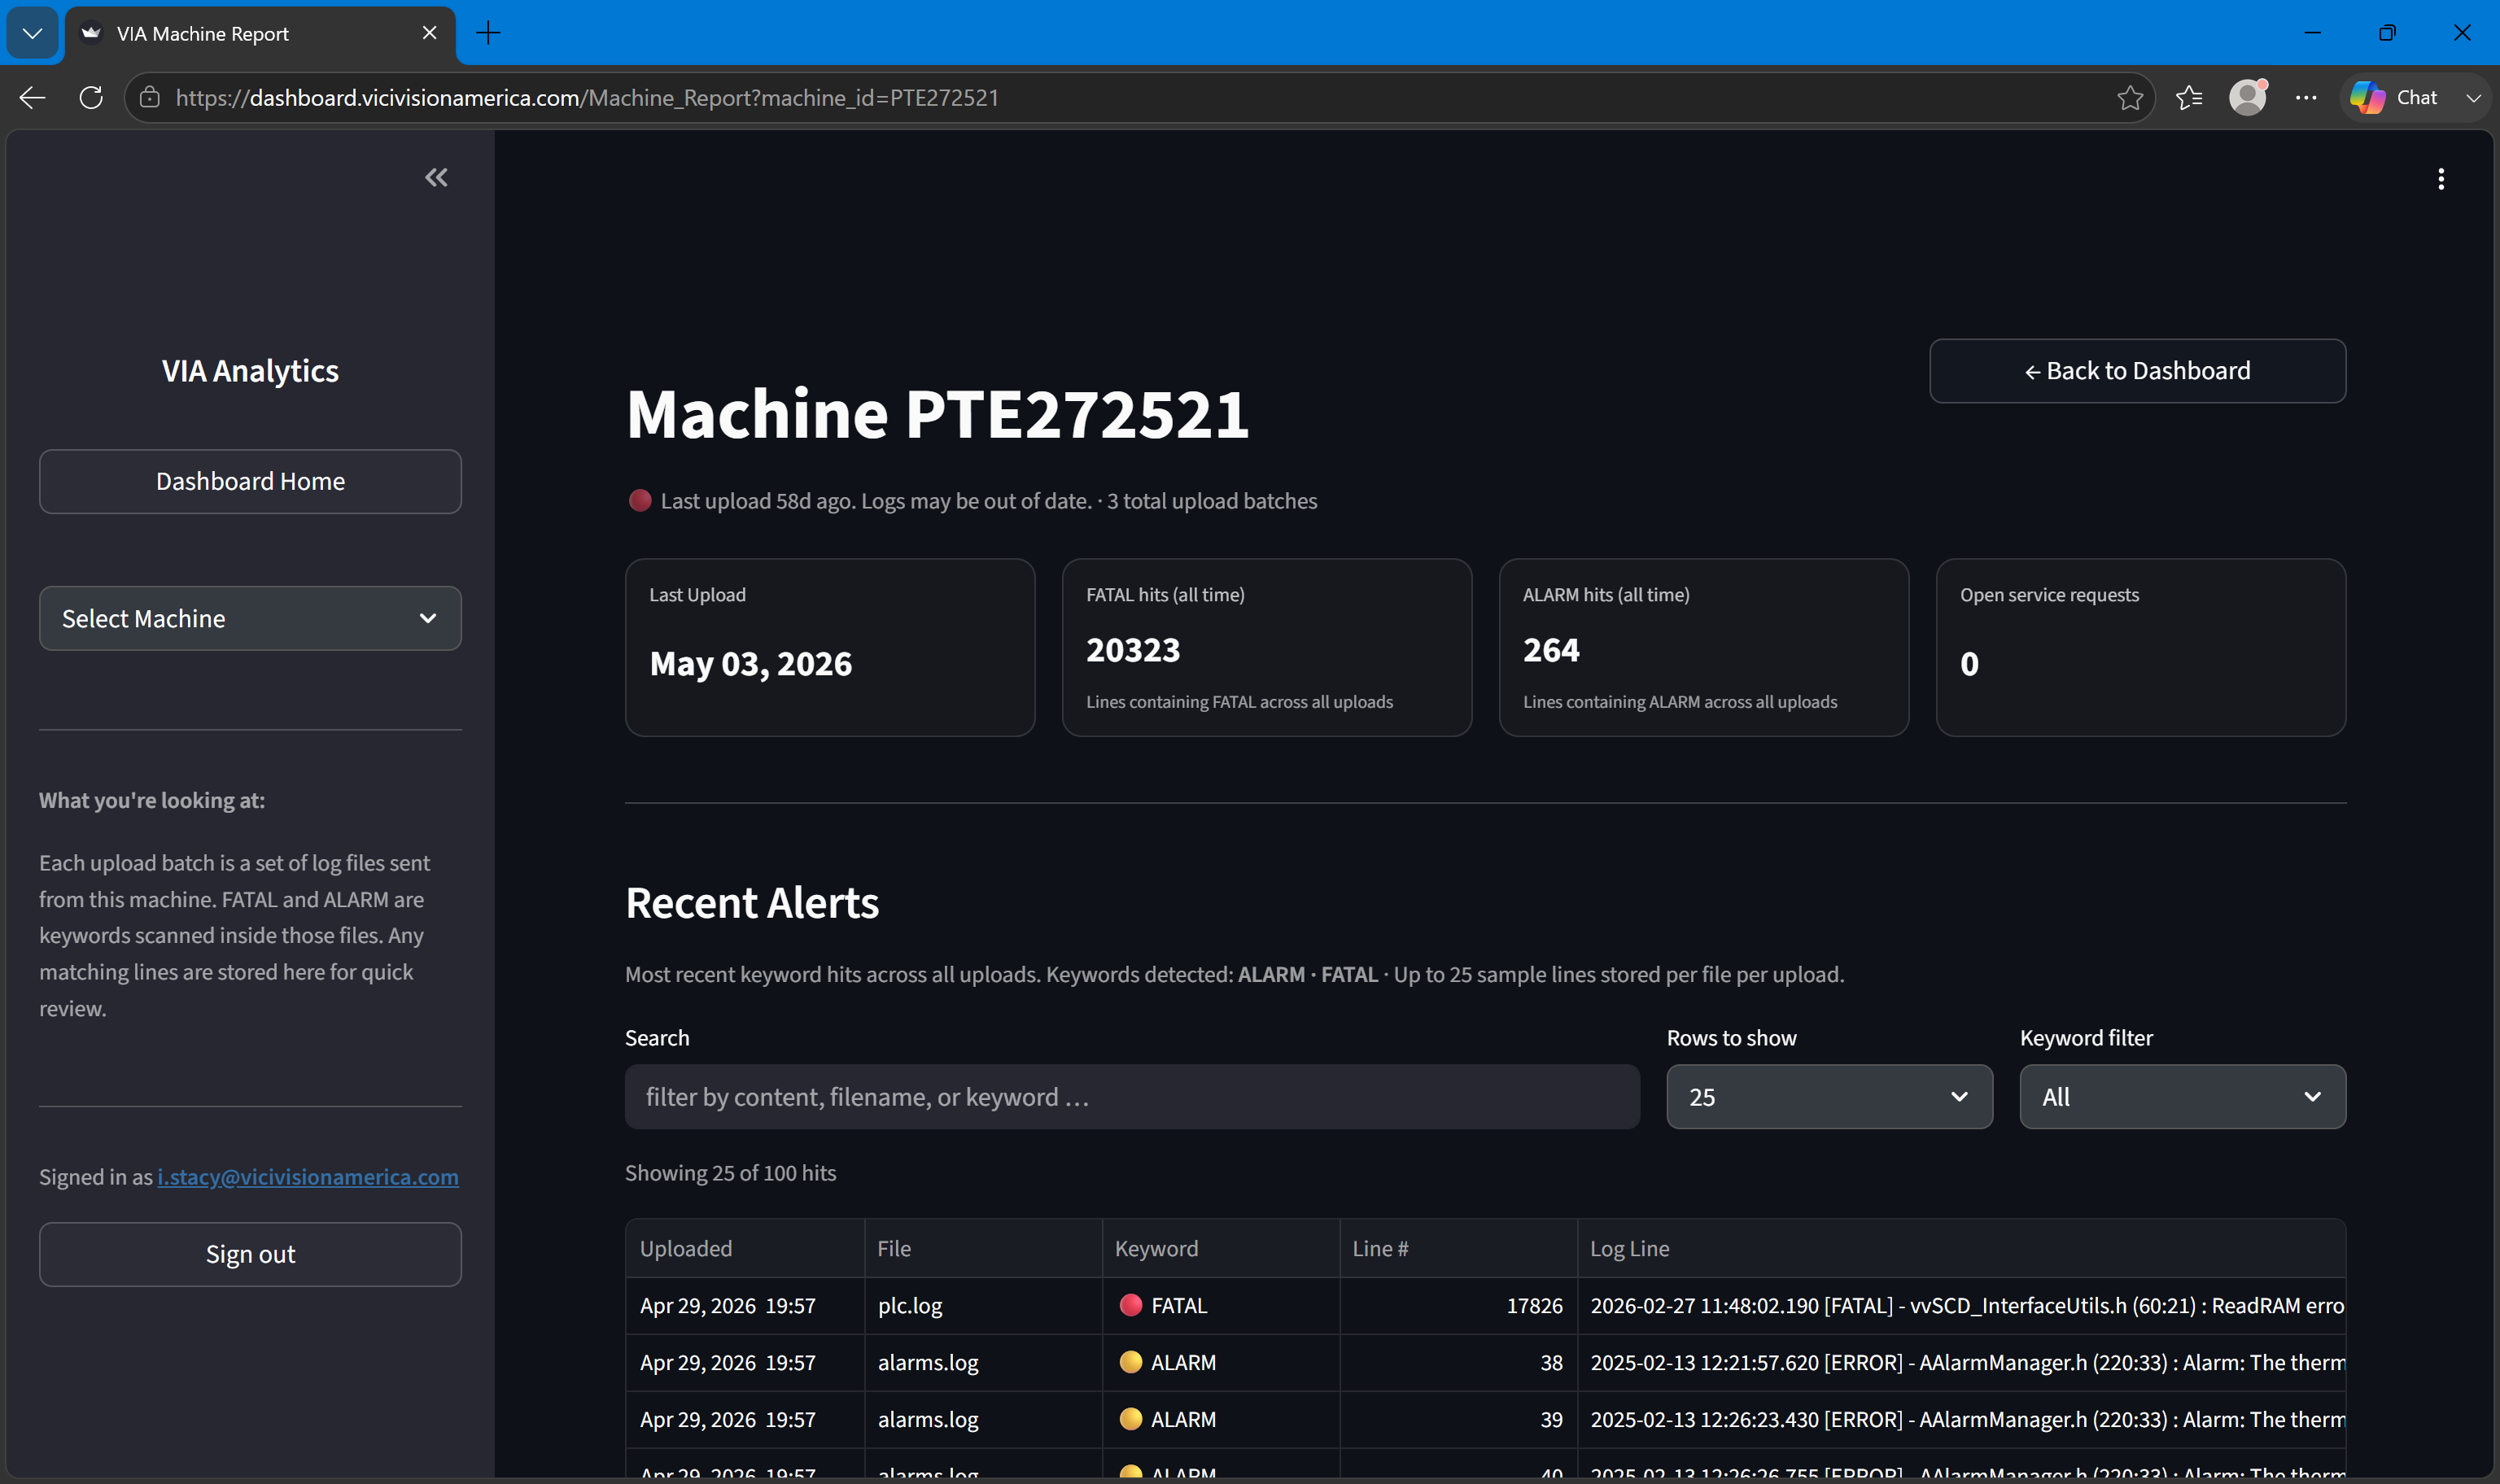Open the Copilot Chat button

2393,97
